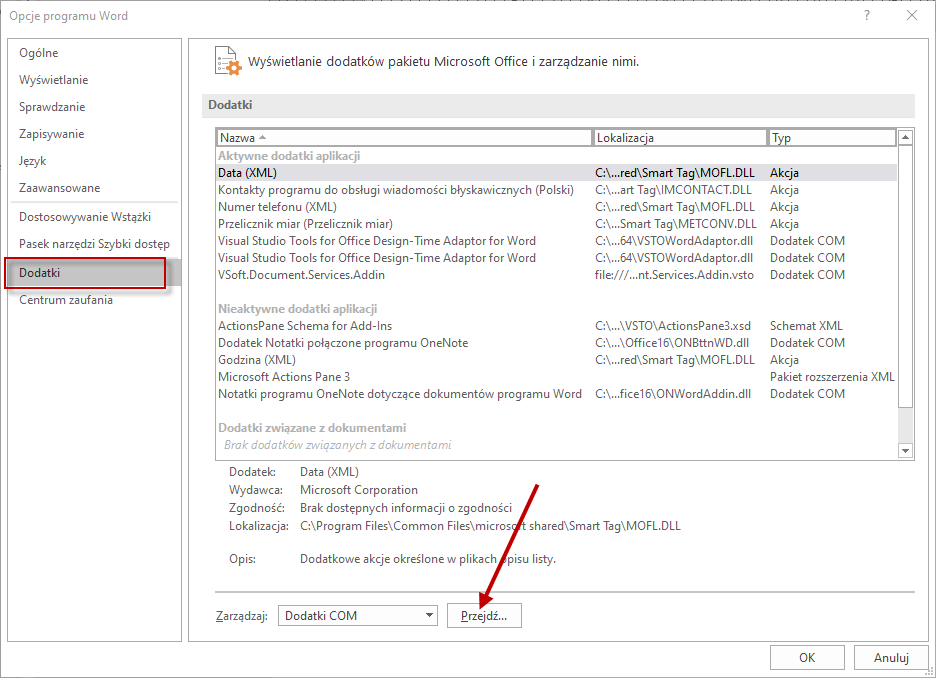Select Kontakty programu do obsługi wiadomości błyskawicznych
The width and height of the screenshot is (936, 678).
pos(556,190)
